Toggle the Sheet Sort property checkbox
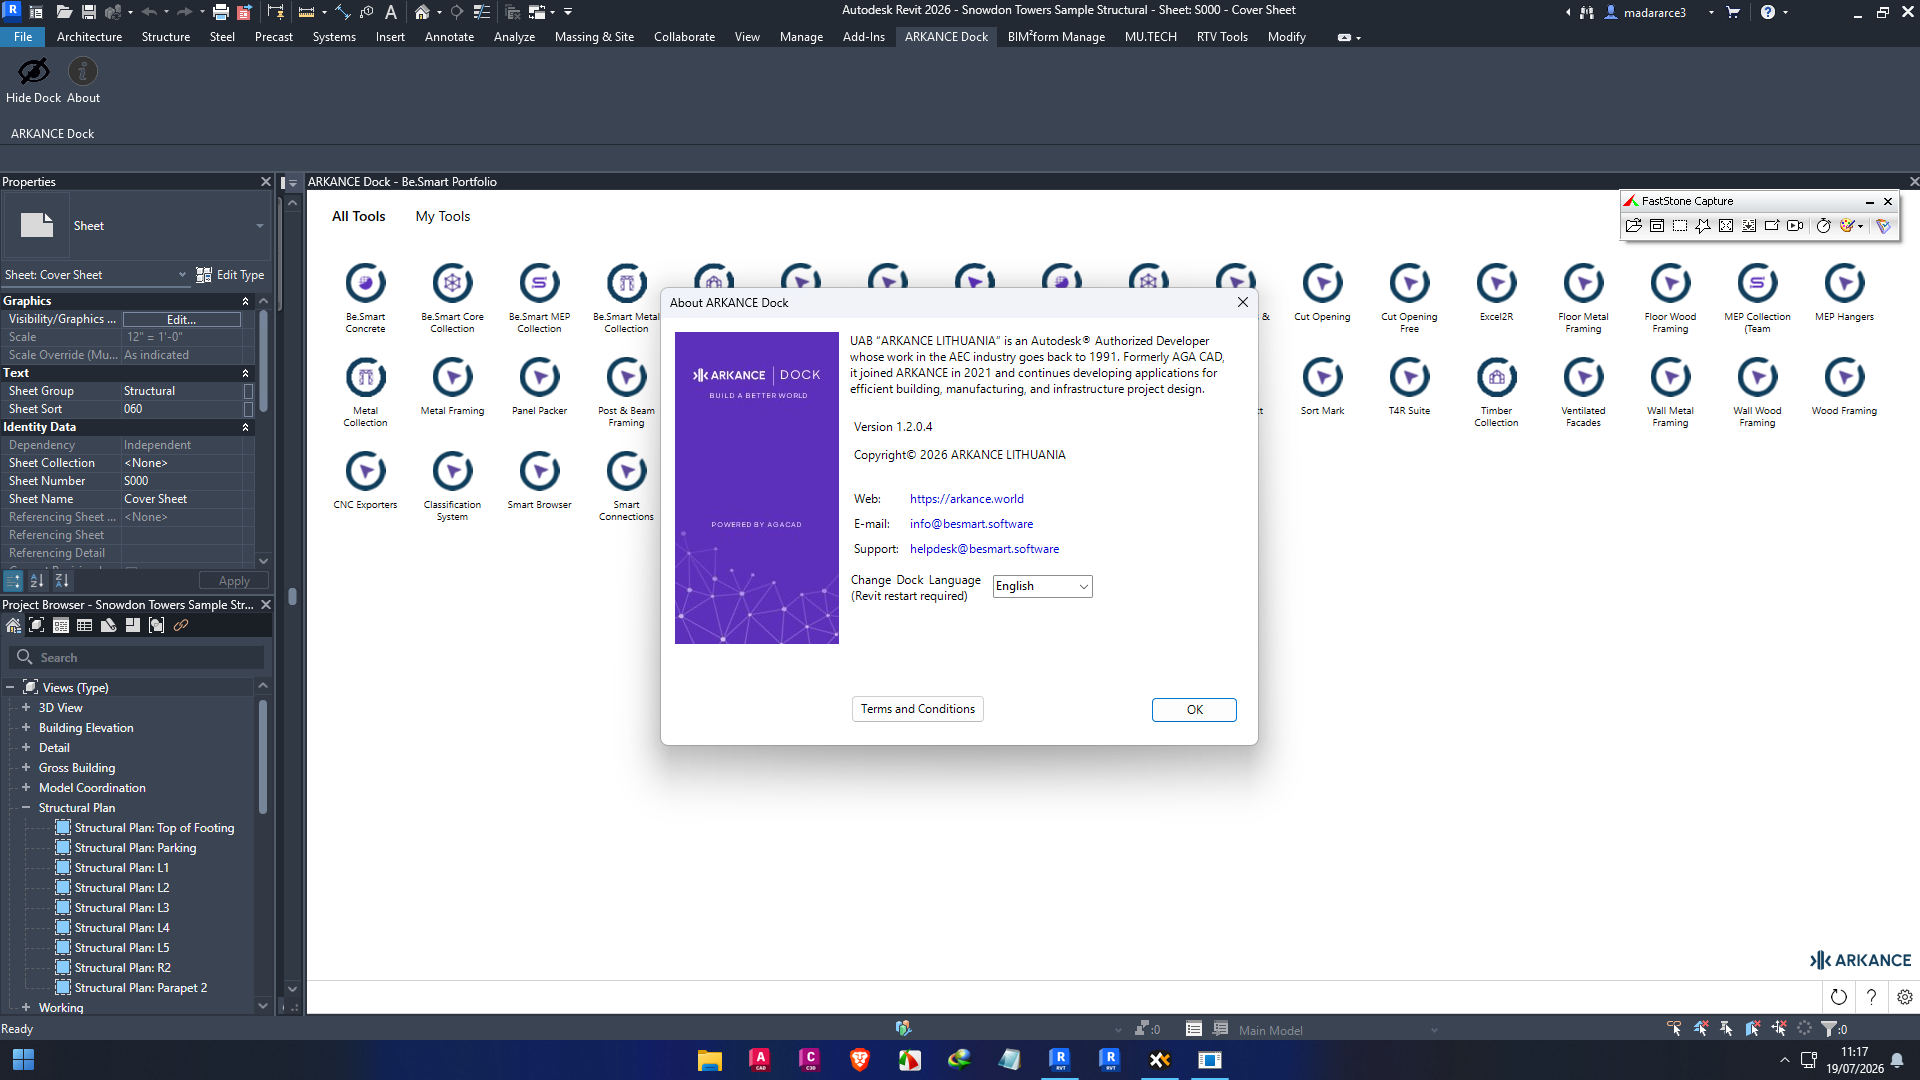 pyautogui.click(x=248, y=409)
